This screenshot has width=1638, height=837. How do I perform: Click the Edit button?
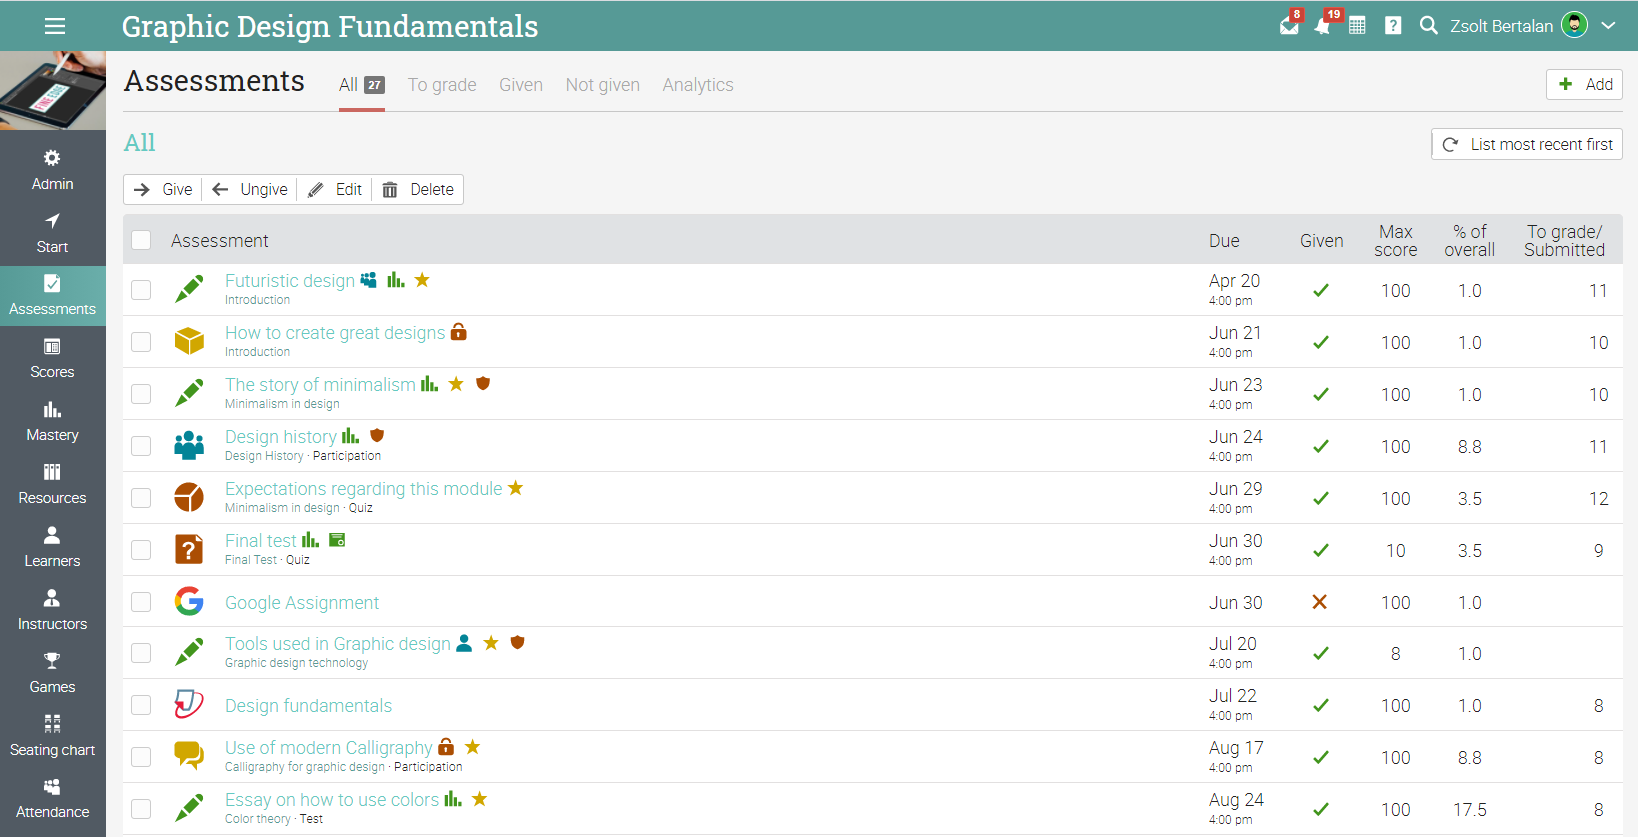point(335,189)
